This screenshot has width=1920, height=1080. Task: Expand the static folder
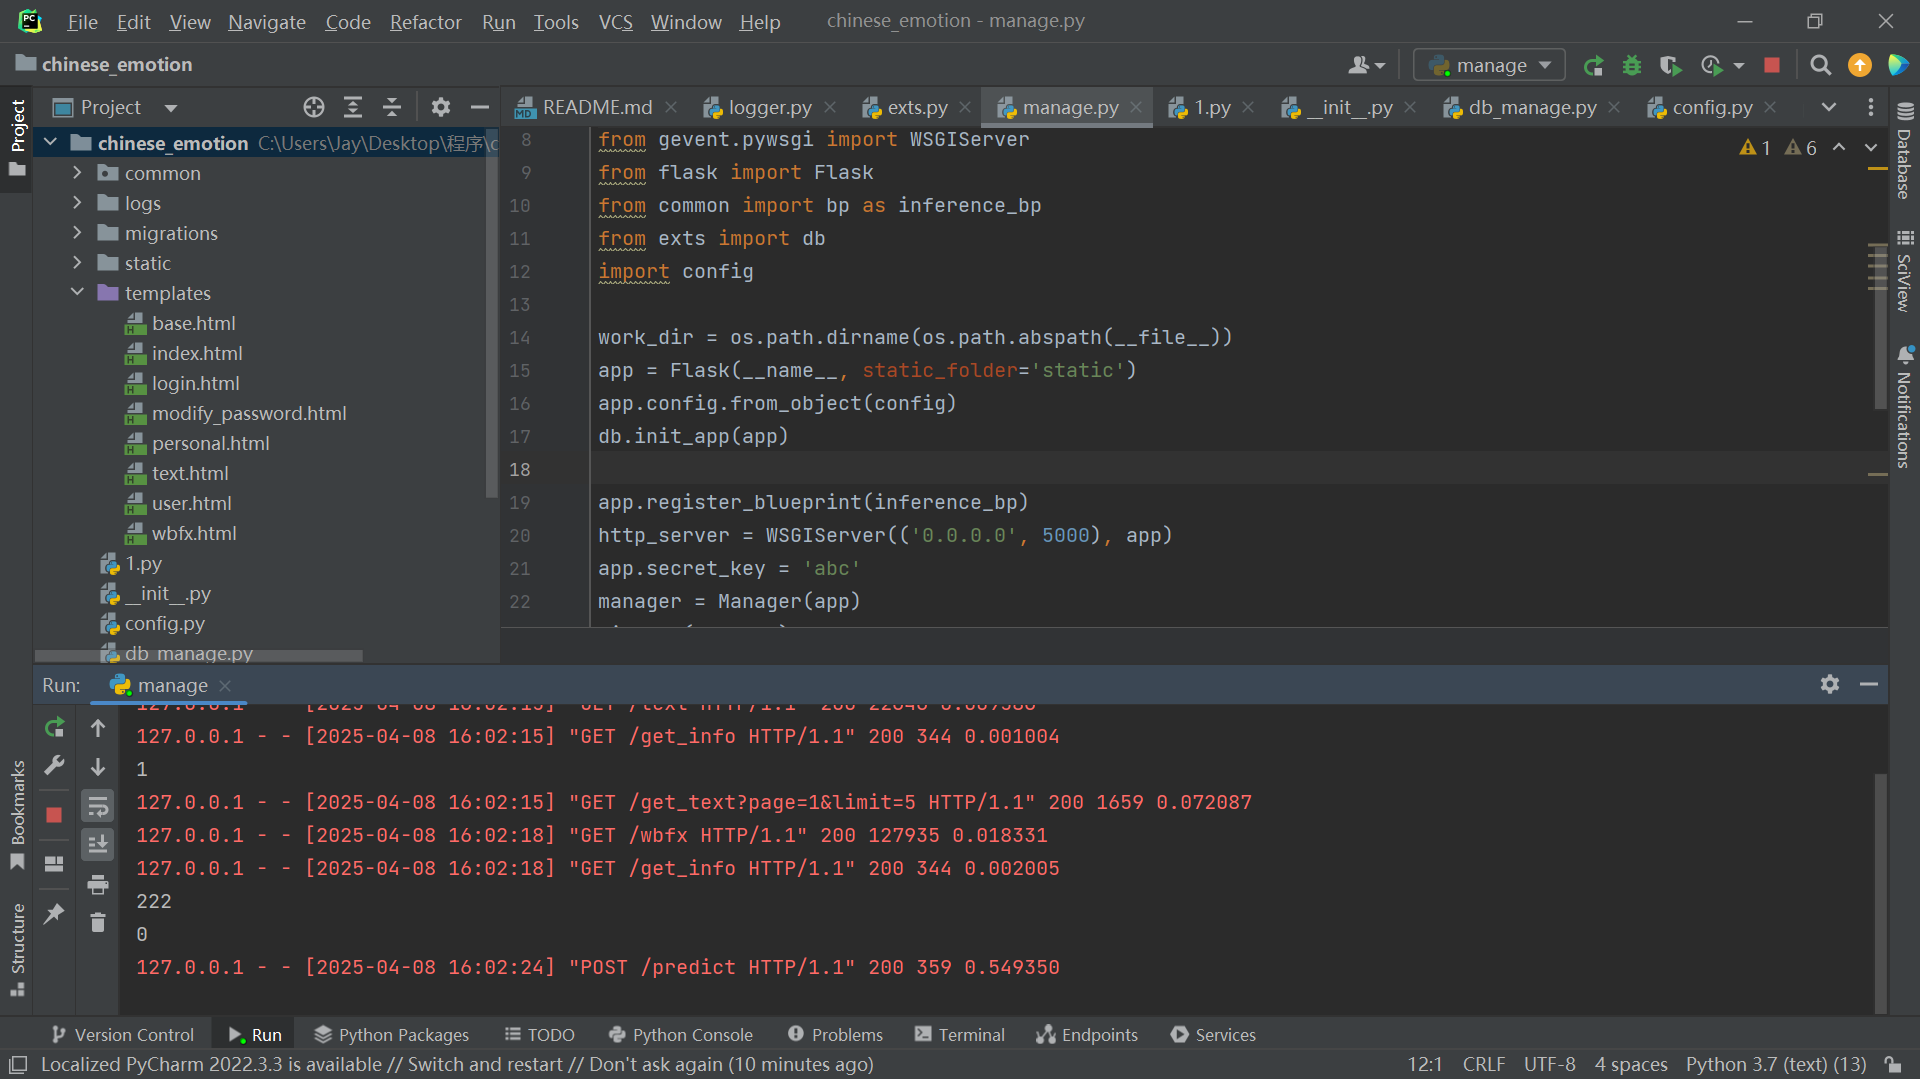pyautogui.click(x=78, y=263)
